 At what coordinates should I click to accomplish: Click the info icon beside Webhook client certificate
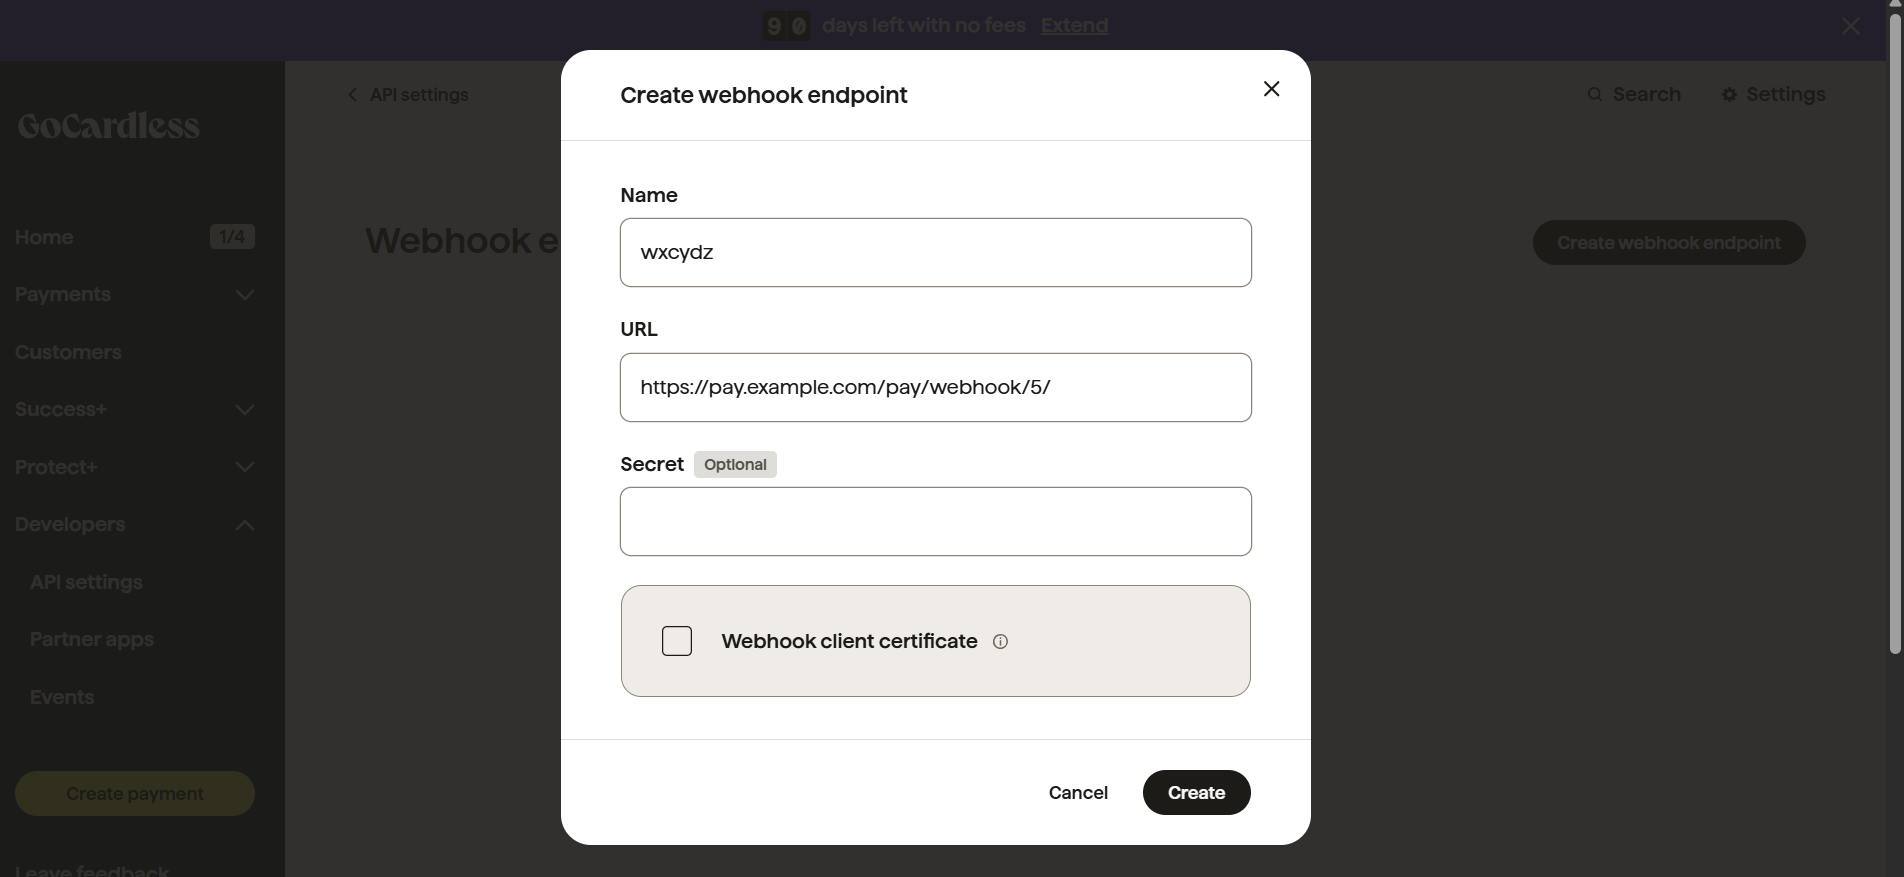point(1000,642)
